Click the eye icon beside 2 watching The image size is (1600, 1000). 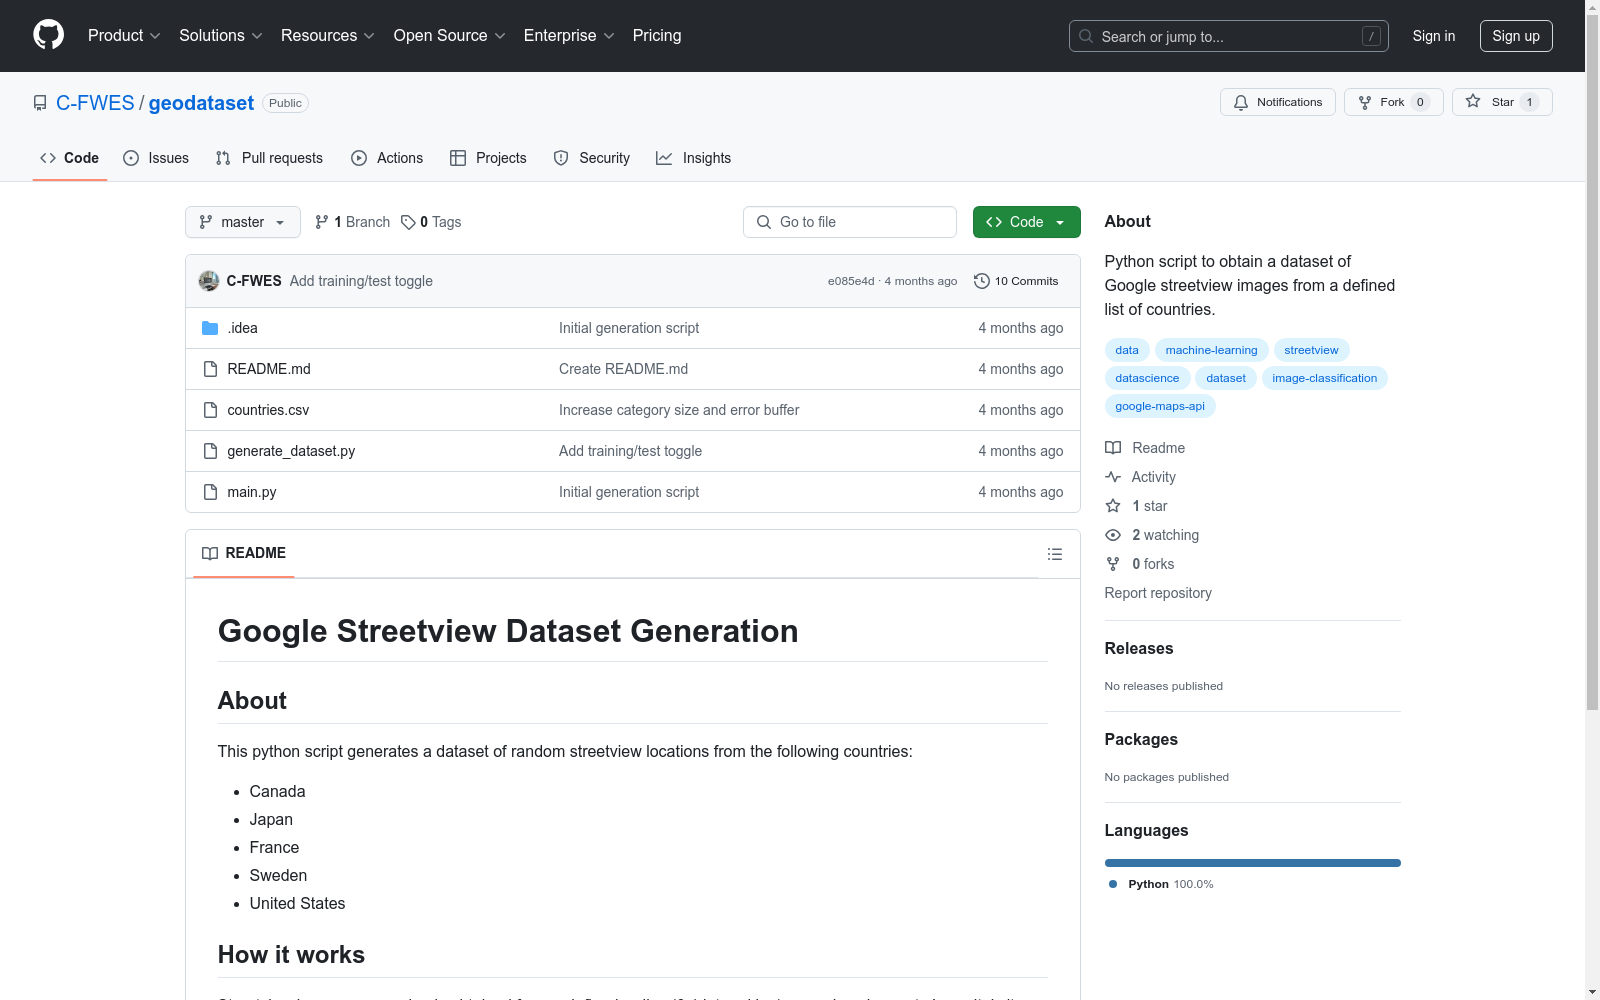[x=1113, y=535]
